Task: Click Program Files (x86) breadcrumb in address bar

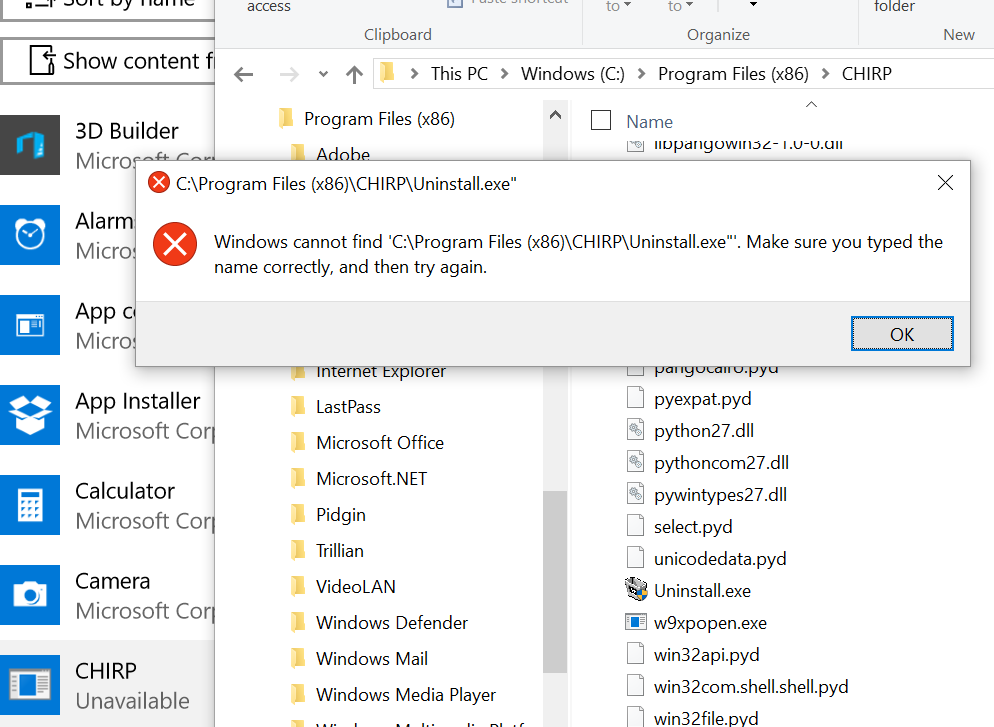Action: (733, 74)
